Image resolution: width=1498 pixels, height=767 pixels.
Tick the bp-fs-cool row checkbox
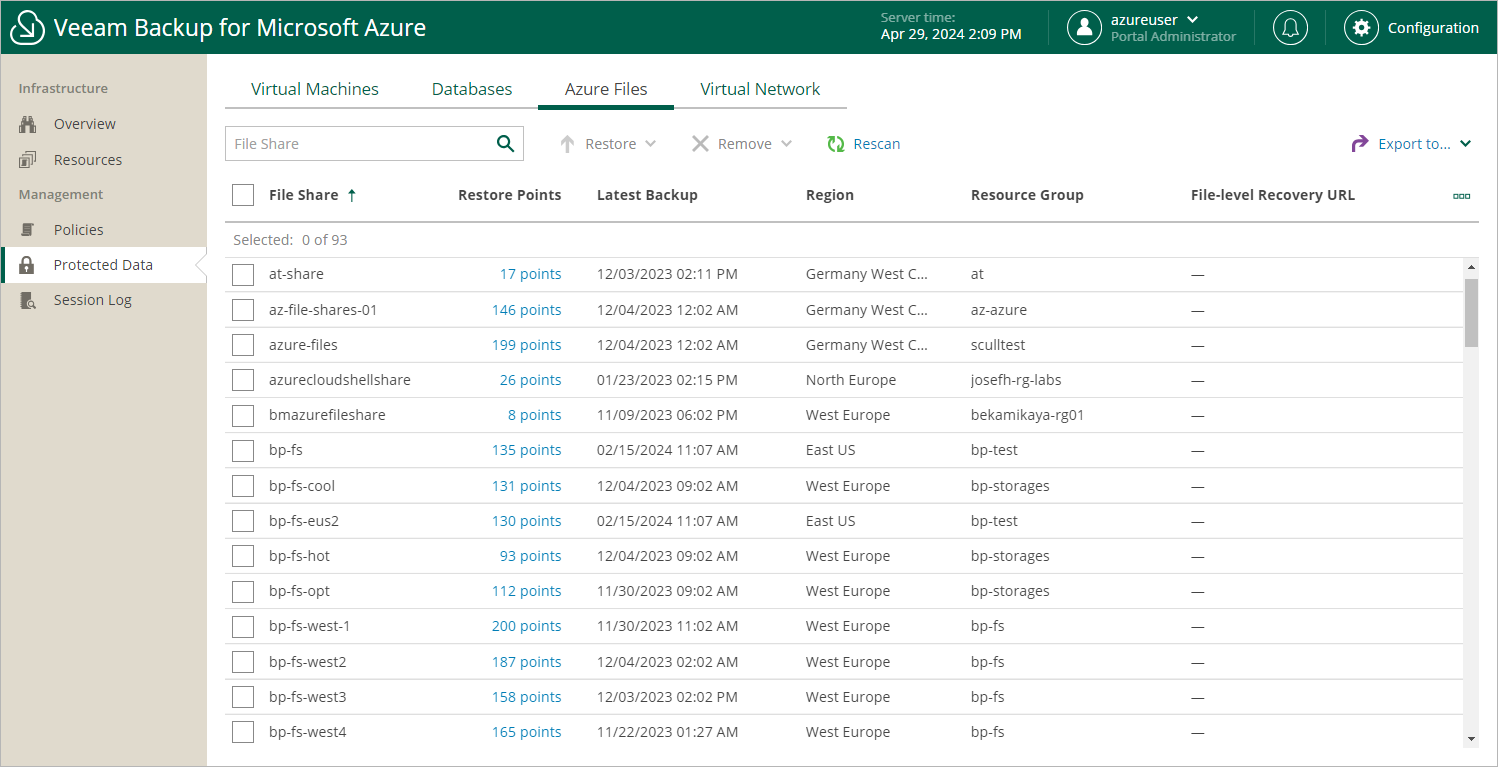pos(243,486)
